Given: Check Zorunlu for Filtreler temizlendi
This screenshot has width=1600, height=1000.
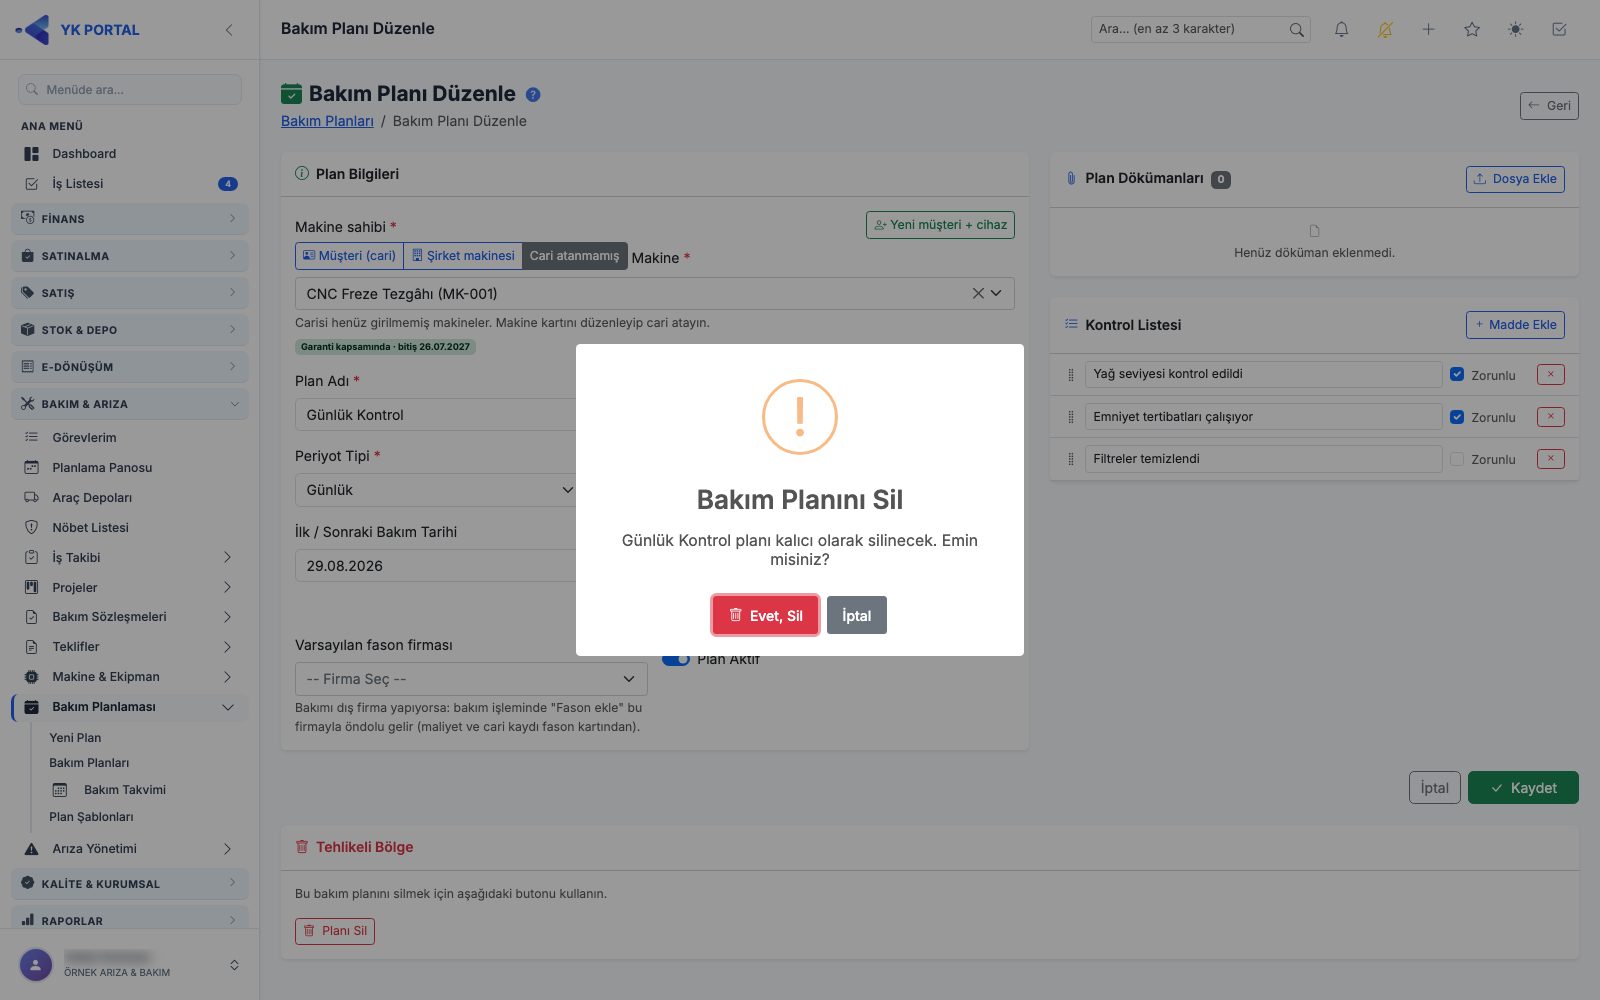Looking at the screenshot, I should click(x=1457, y=459).
